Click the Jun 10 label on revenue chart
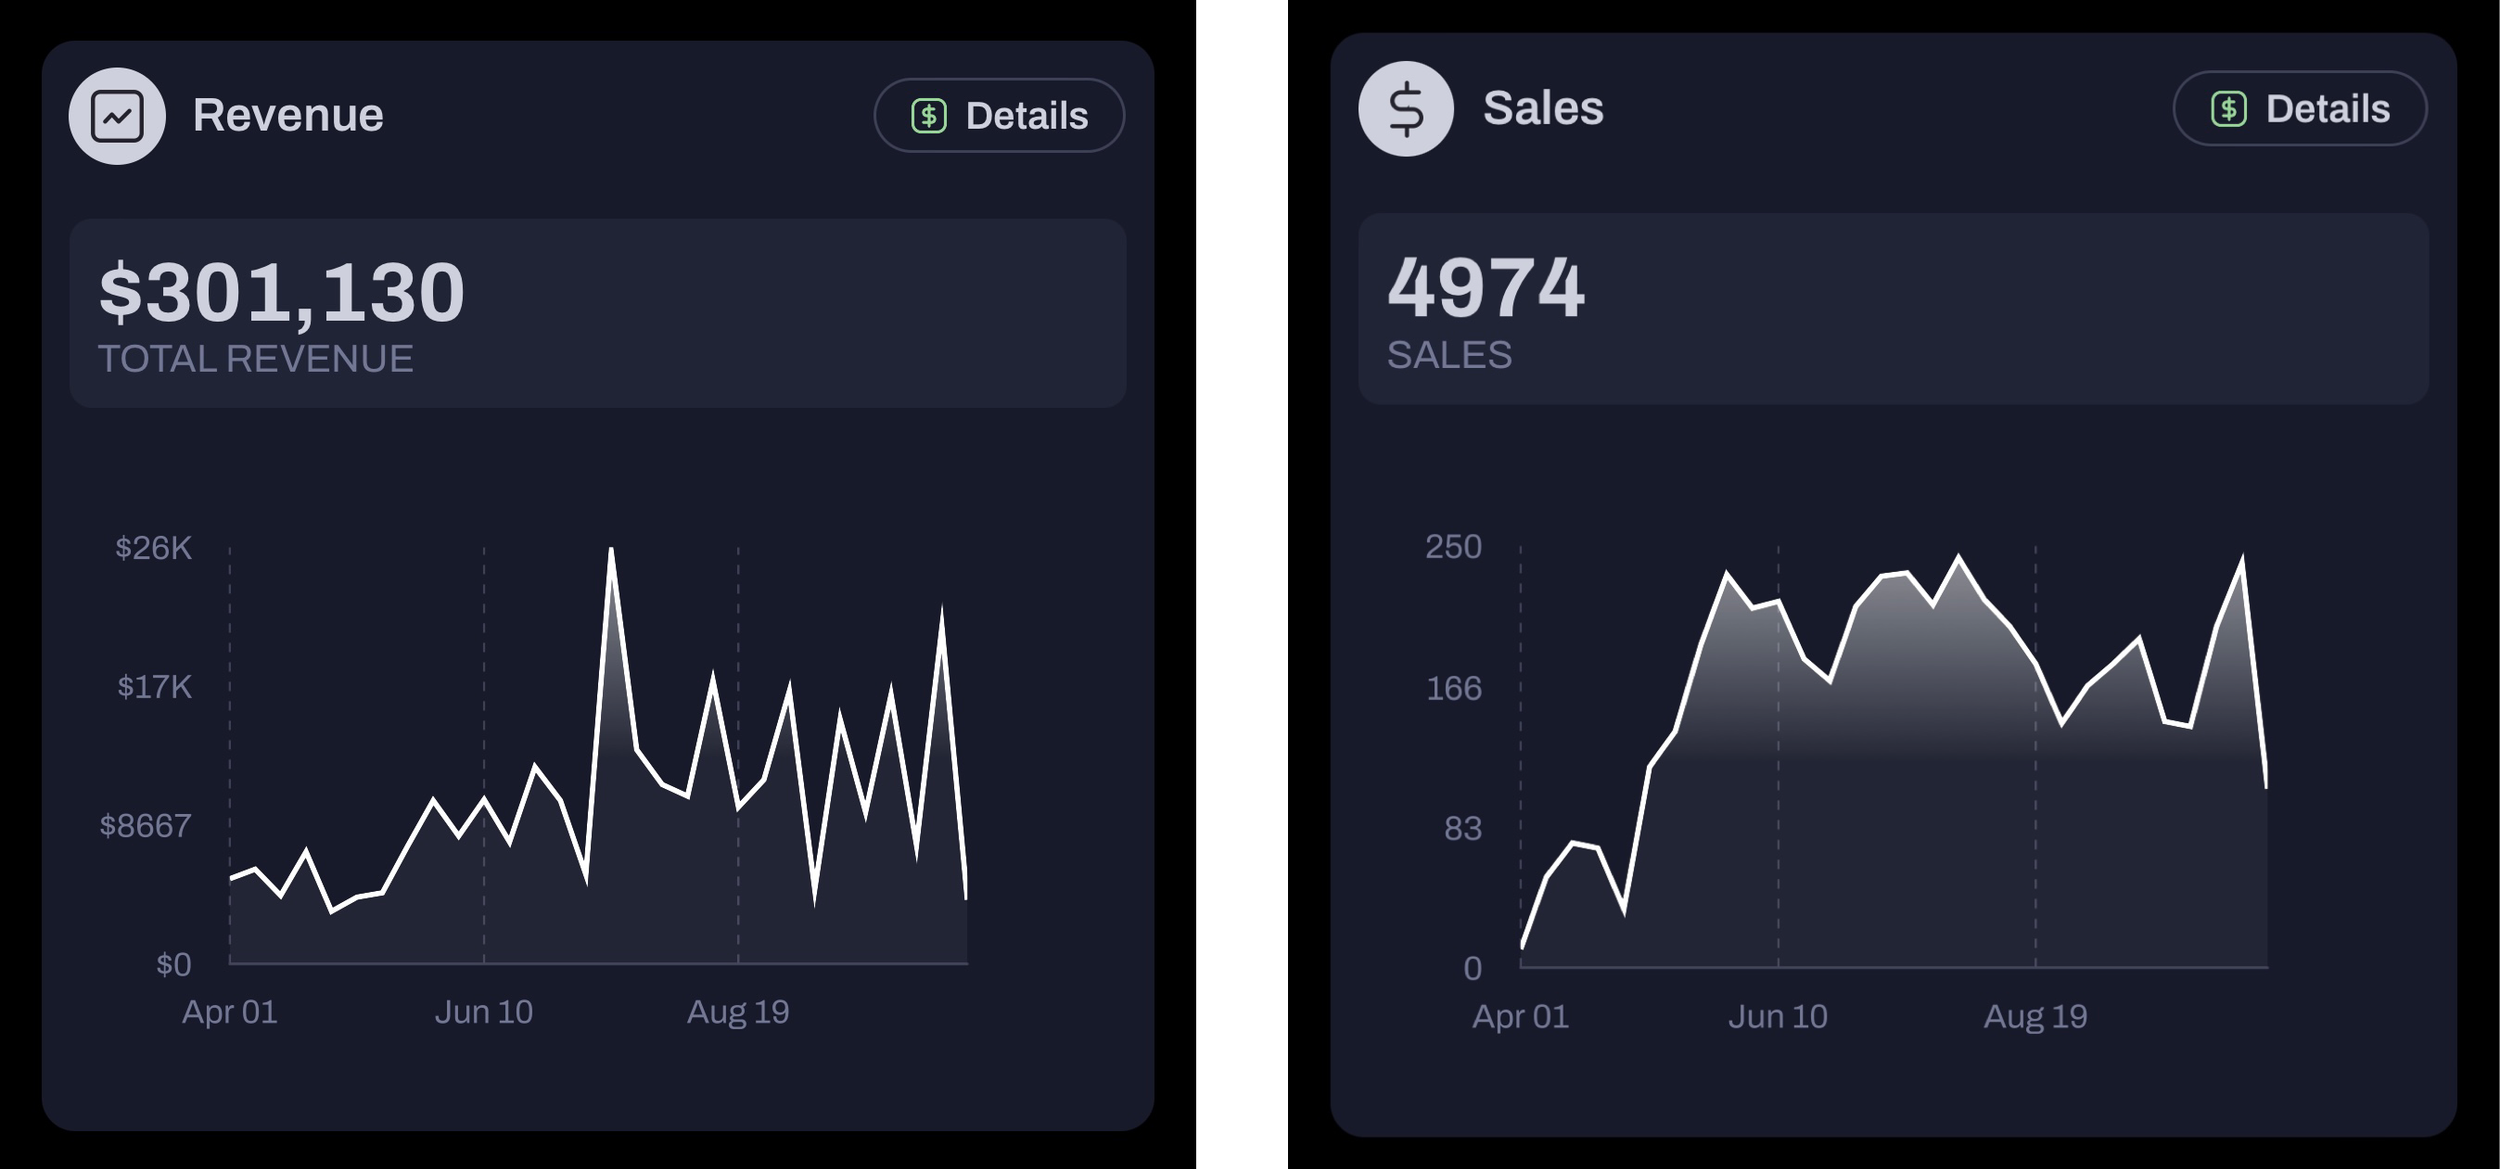The image size is (2500, 1169). [483, 1012]
